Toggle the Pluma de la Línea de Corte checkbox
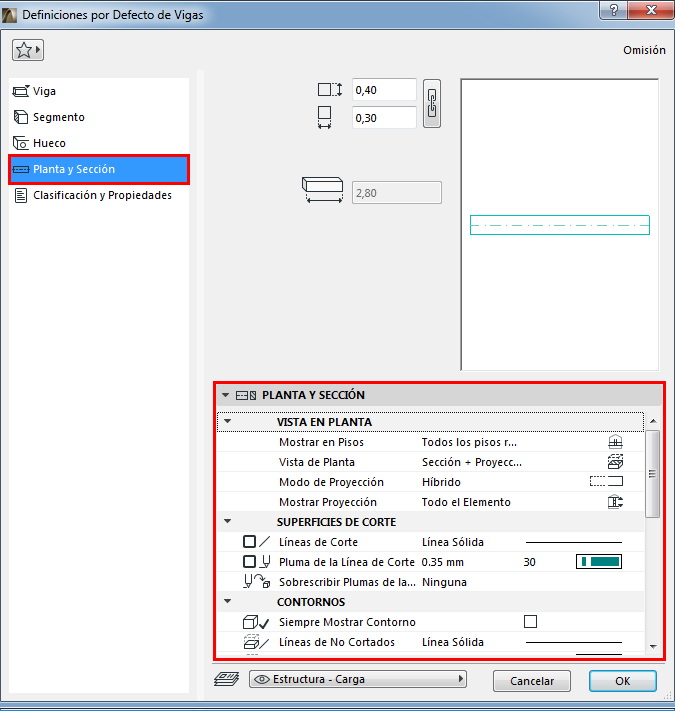 click(249, 561)
